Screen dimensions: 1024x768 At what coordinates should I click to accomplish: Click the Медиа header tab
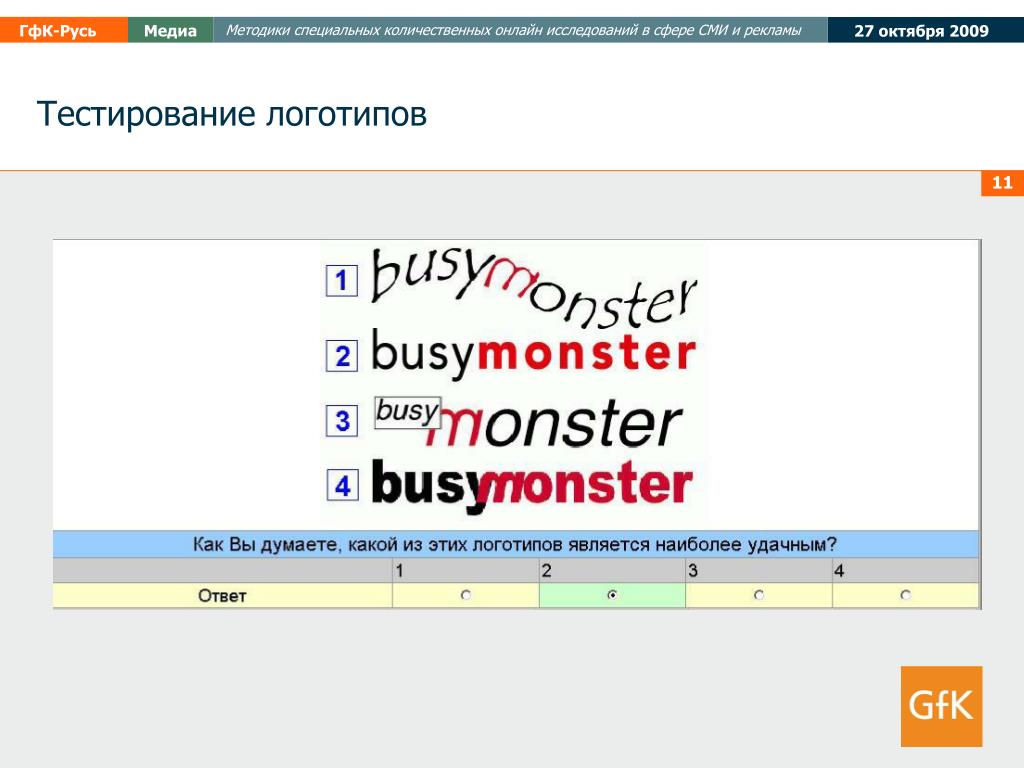[170, 31]
